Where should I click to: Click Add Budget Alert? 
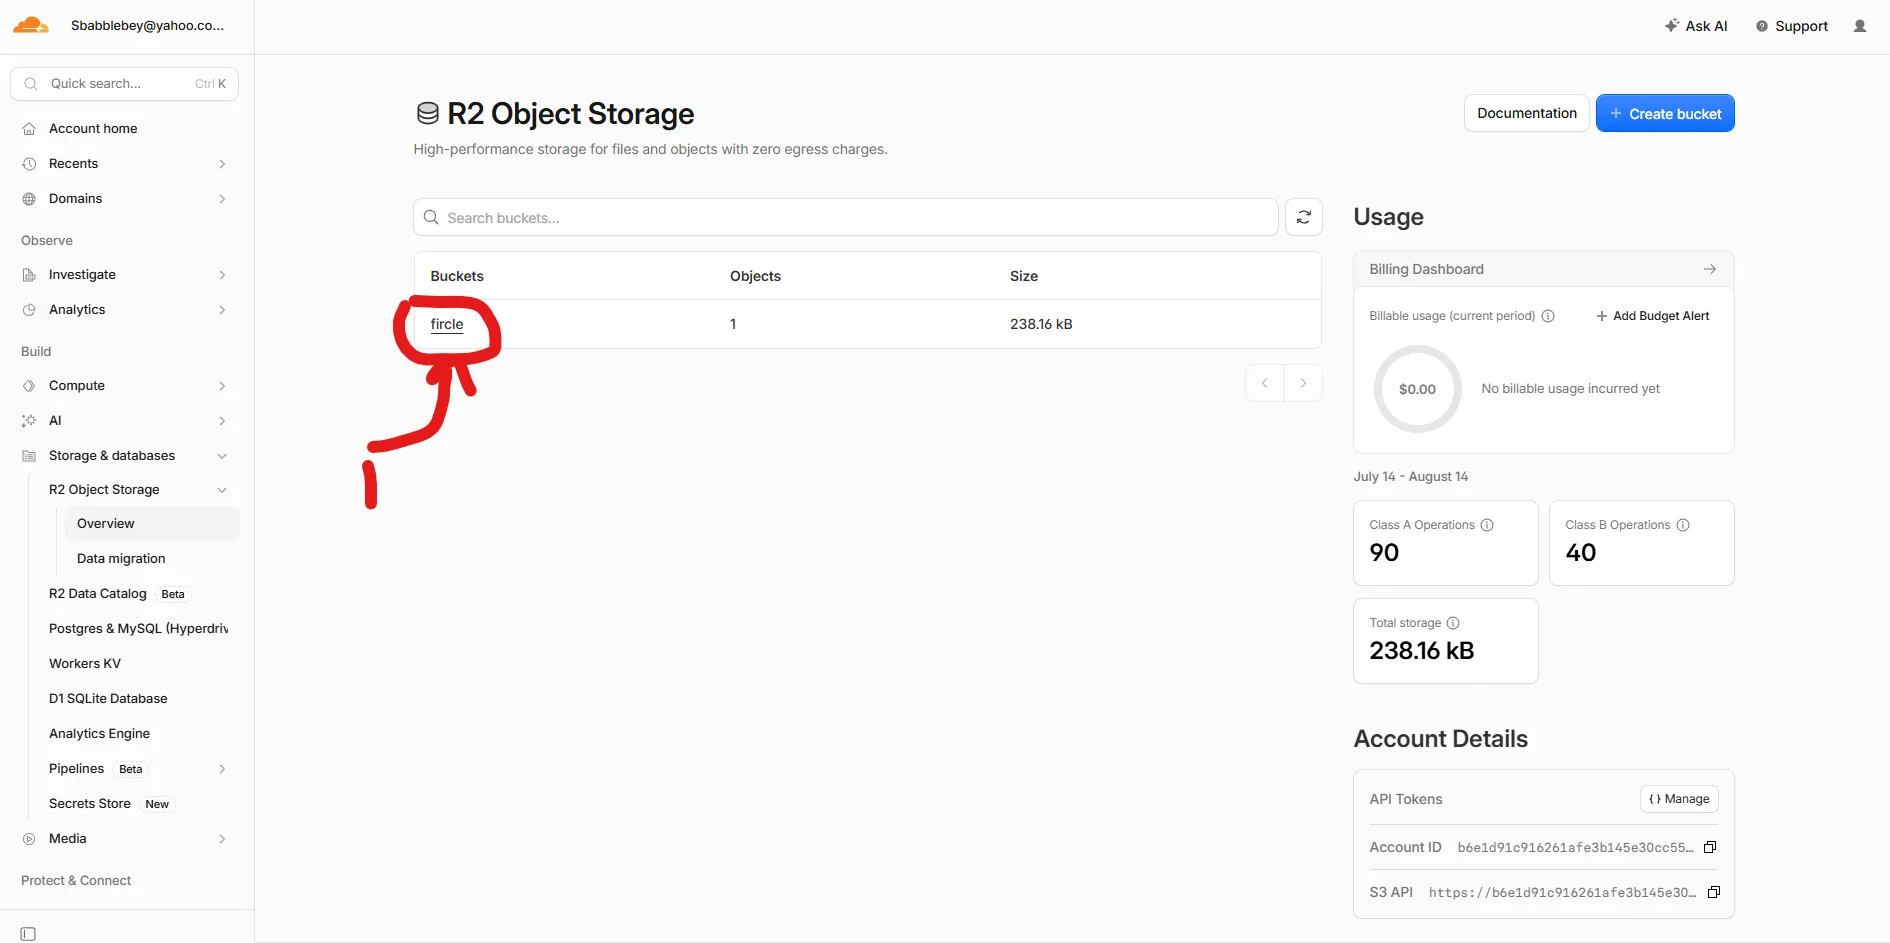[x=1653, y=316]
